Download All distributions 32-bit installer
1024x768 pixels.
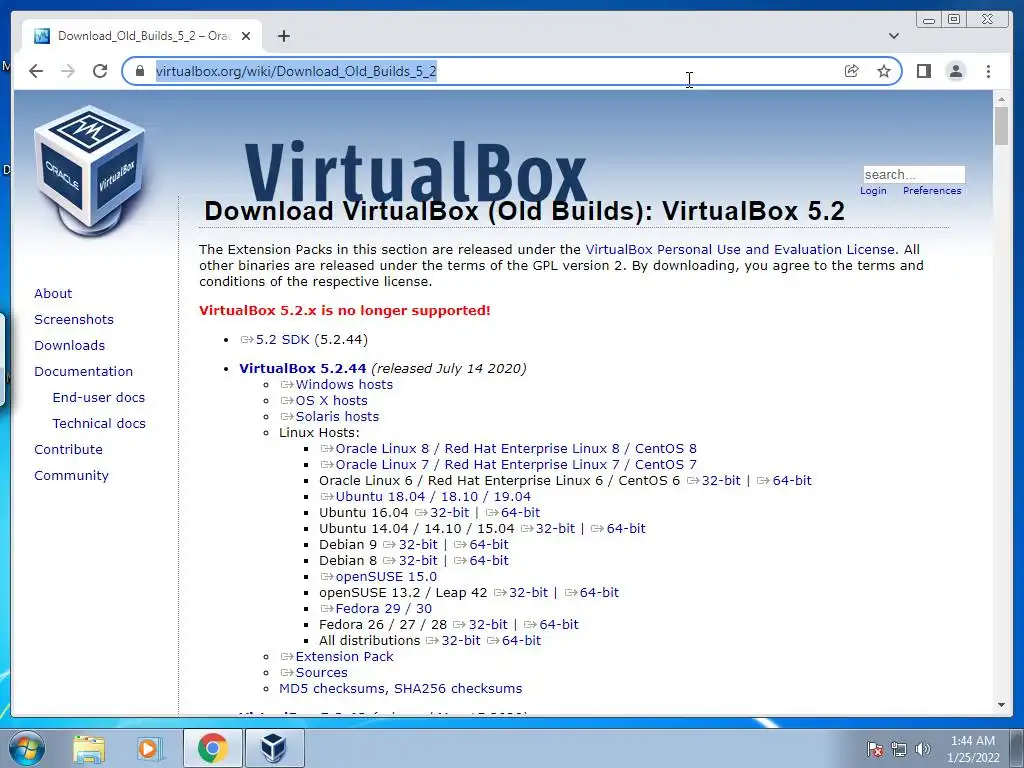pos(453,641)
